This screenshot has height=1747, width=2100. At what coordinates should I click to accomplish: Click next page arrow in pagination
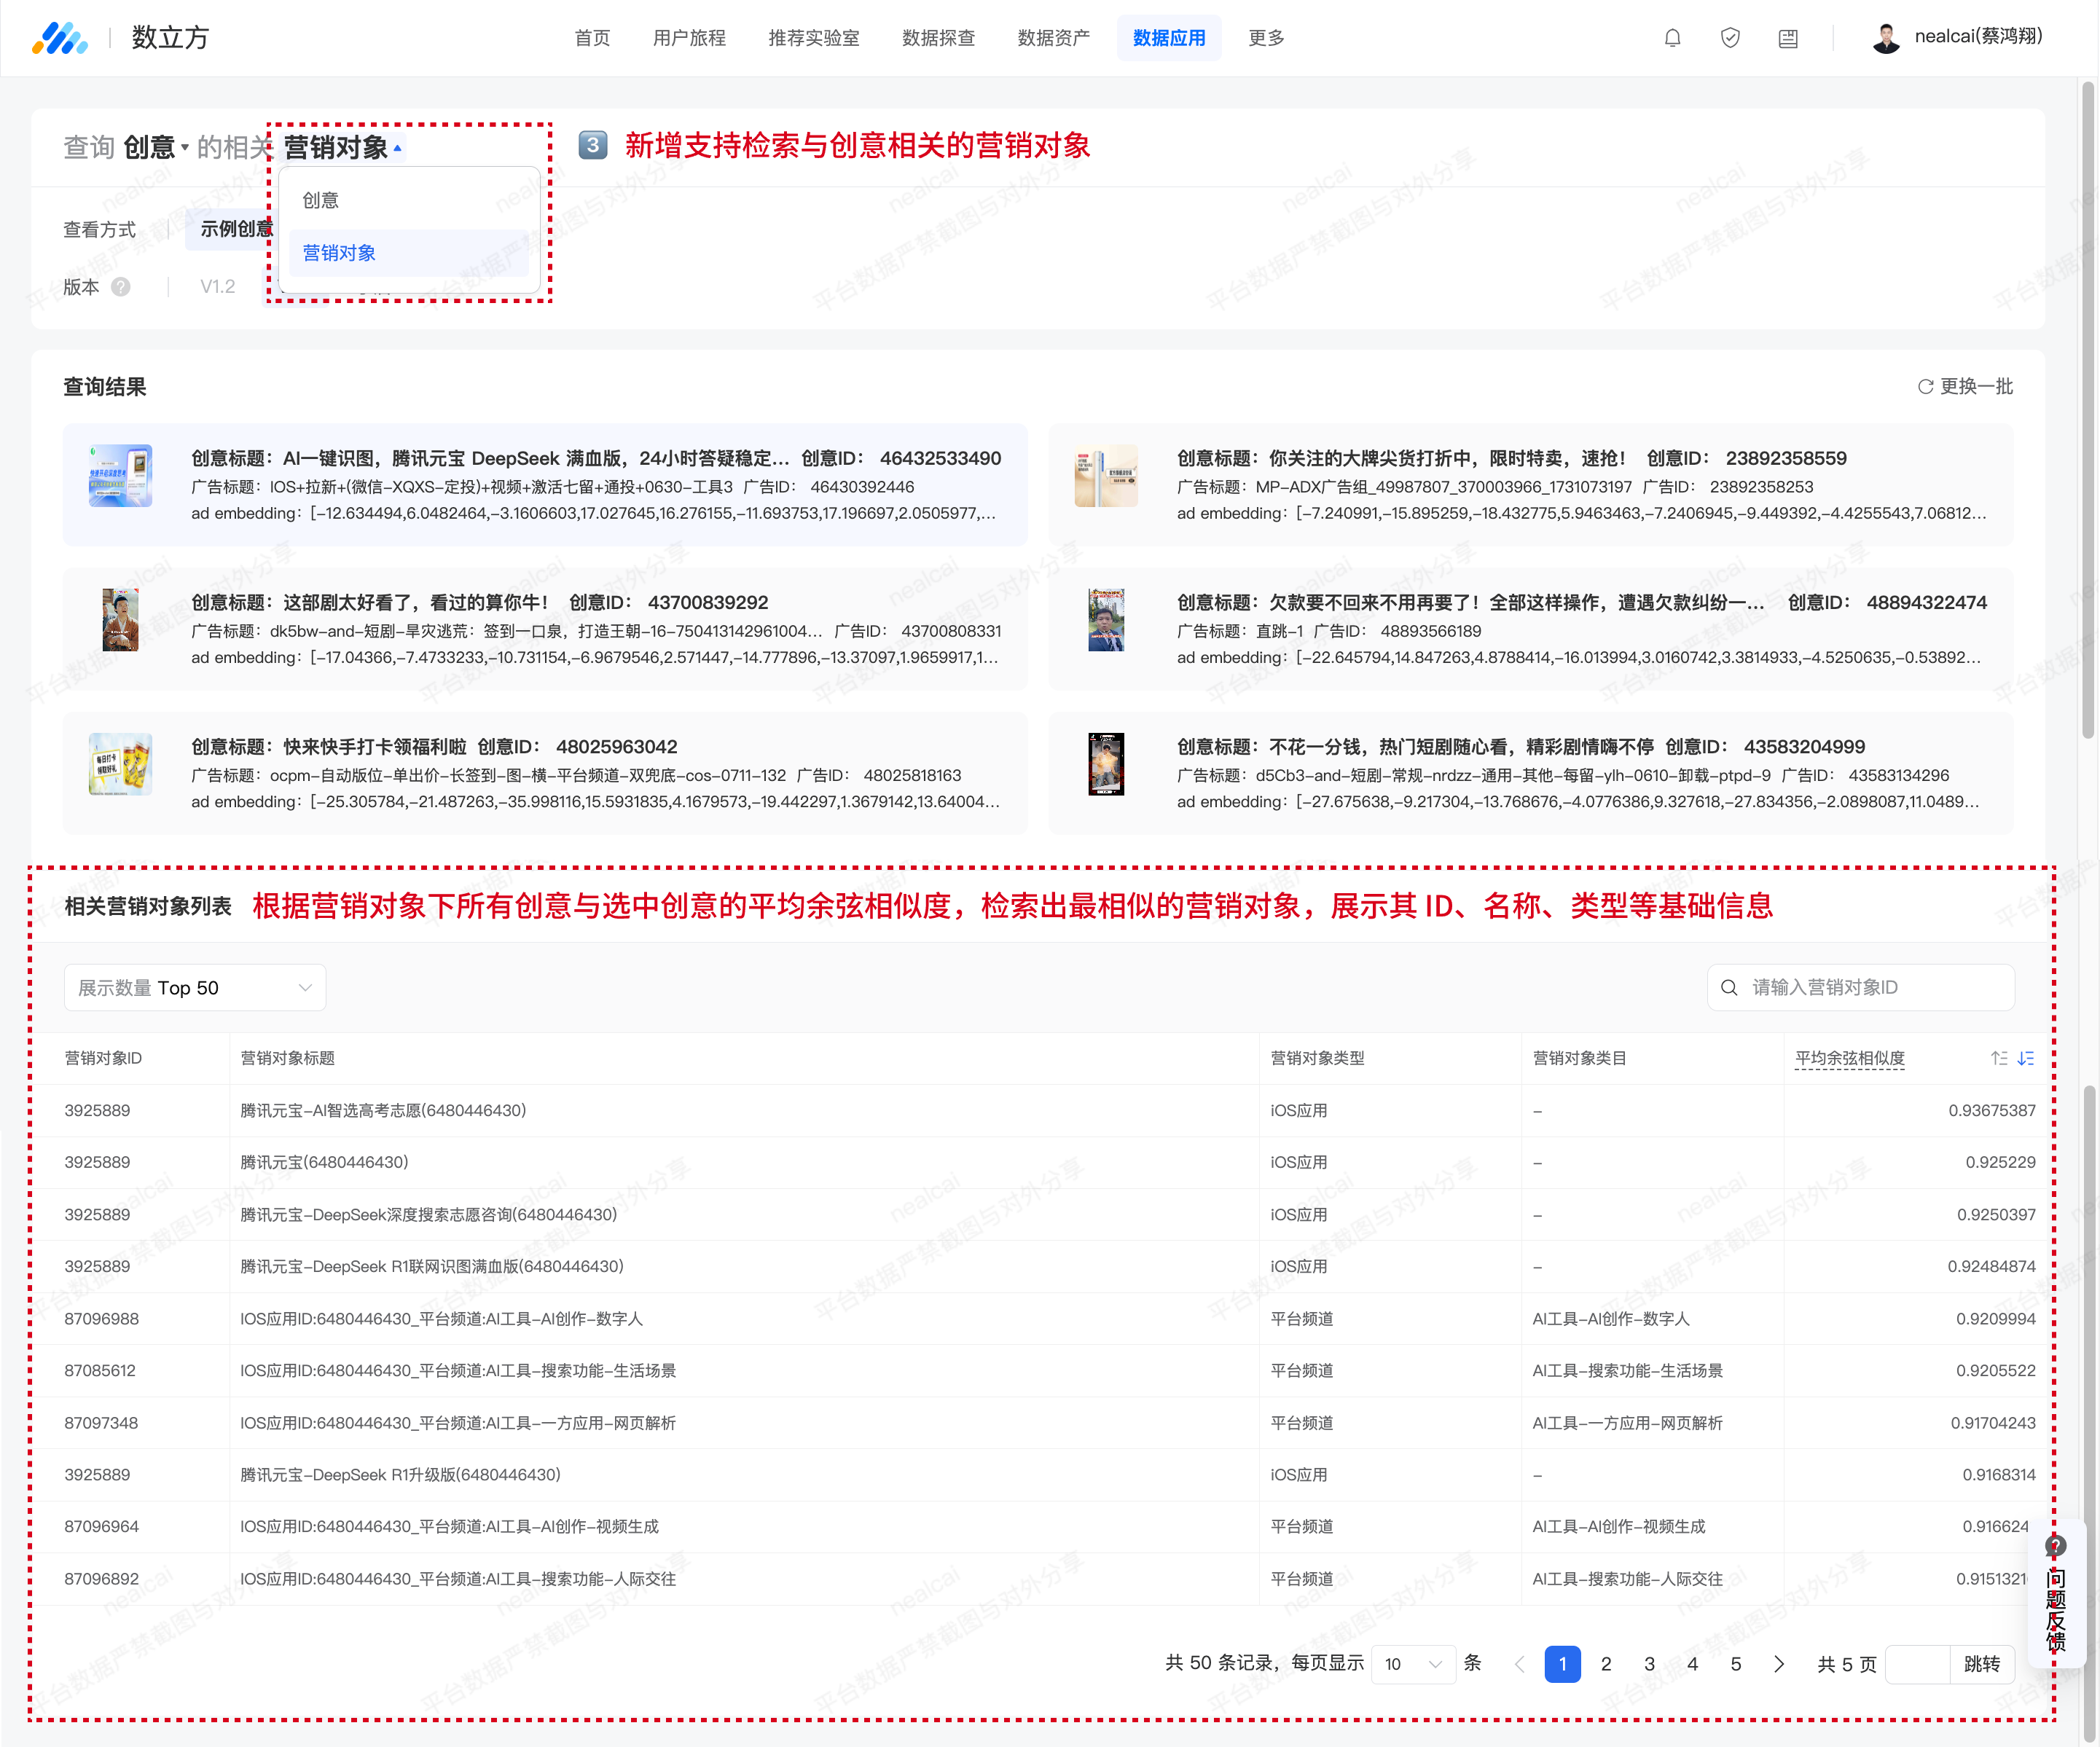click(x=1779, y=1664)
